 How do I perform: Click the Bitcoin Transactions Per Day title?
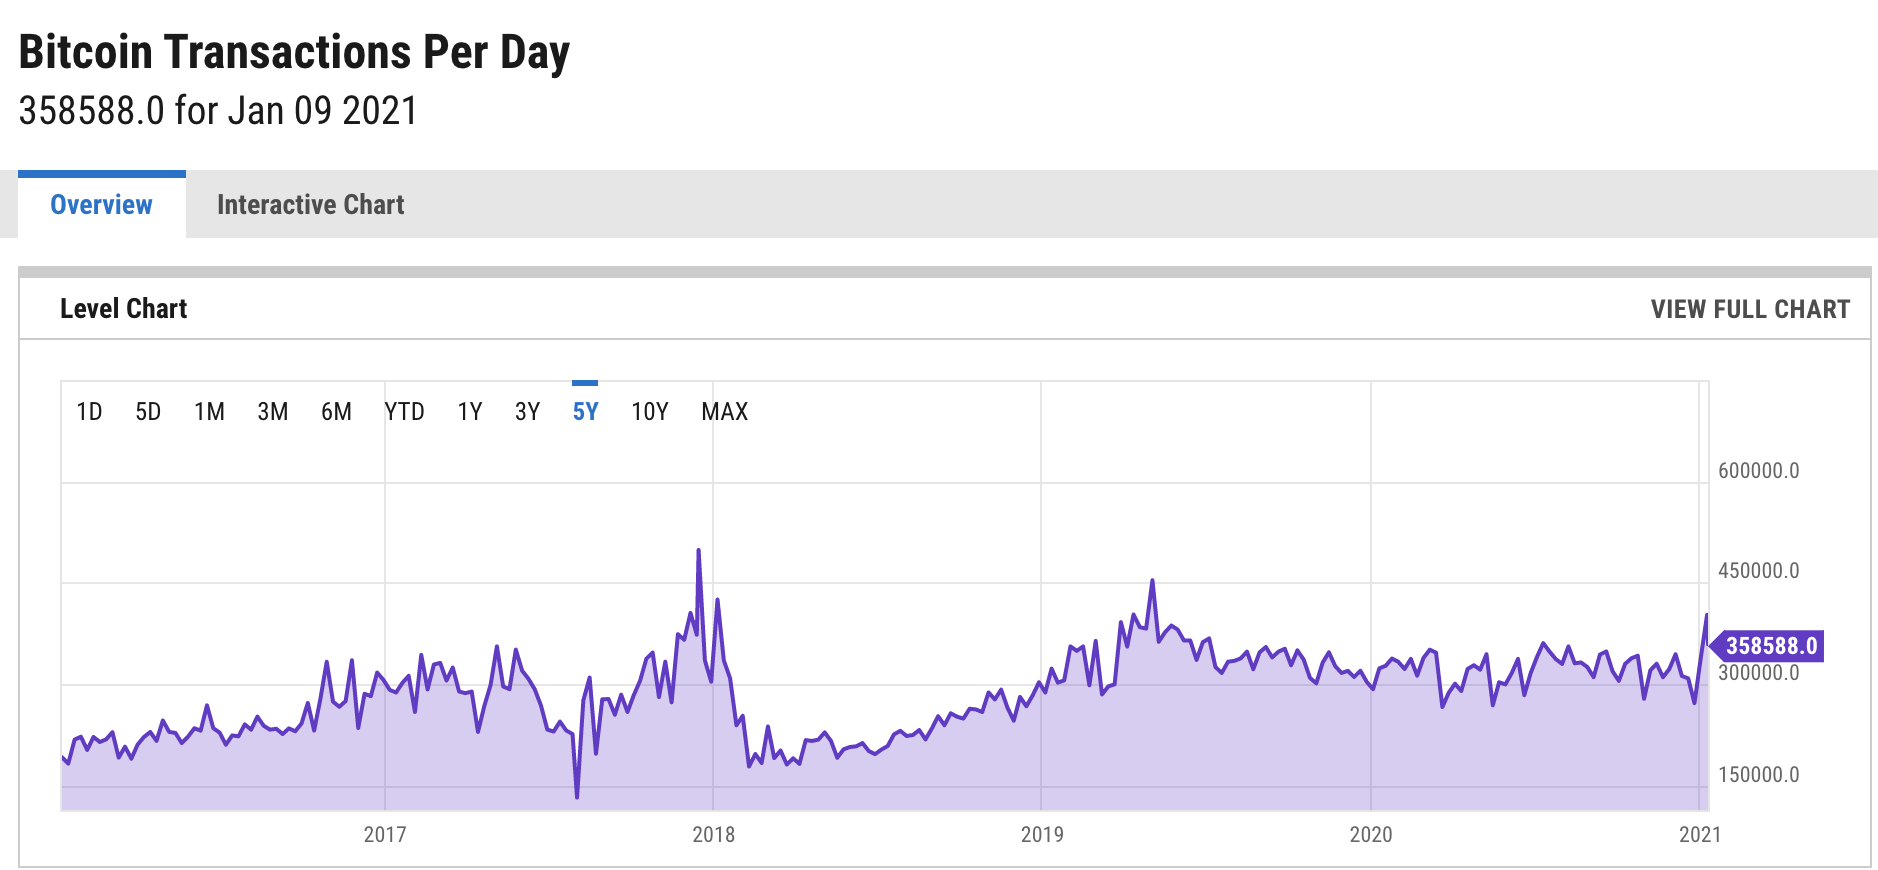[x=294, y=53]
